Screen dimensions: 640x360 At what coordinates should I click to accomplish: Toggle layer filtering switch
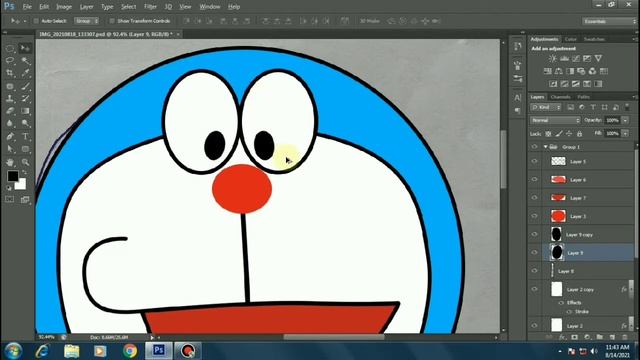[627, 107]
